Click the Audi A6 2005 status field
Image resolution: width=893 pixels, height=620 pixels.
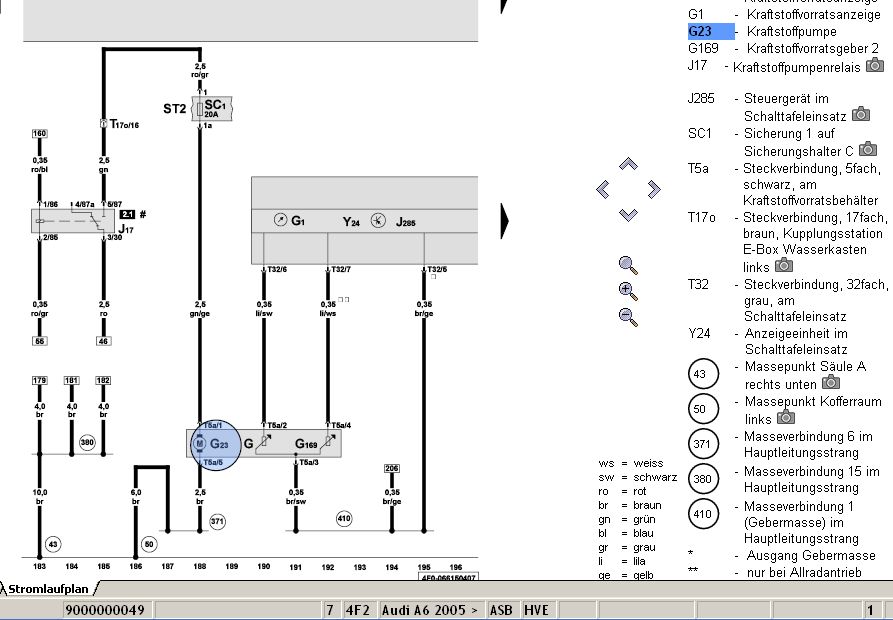coord(430,609)
